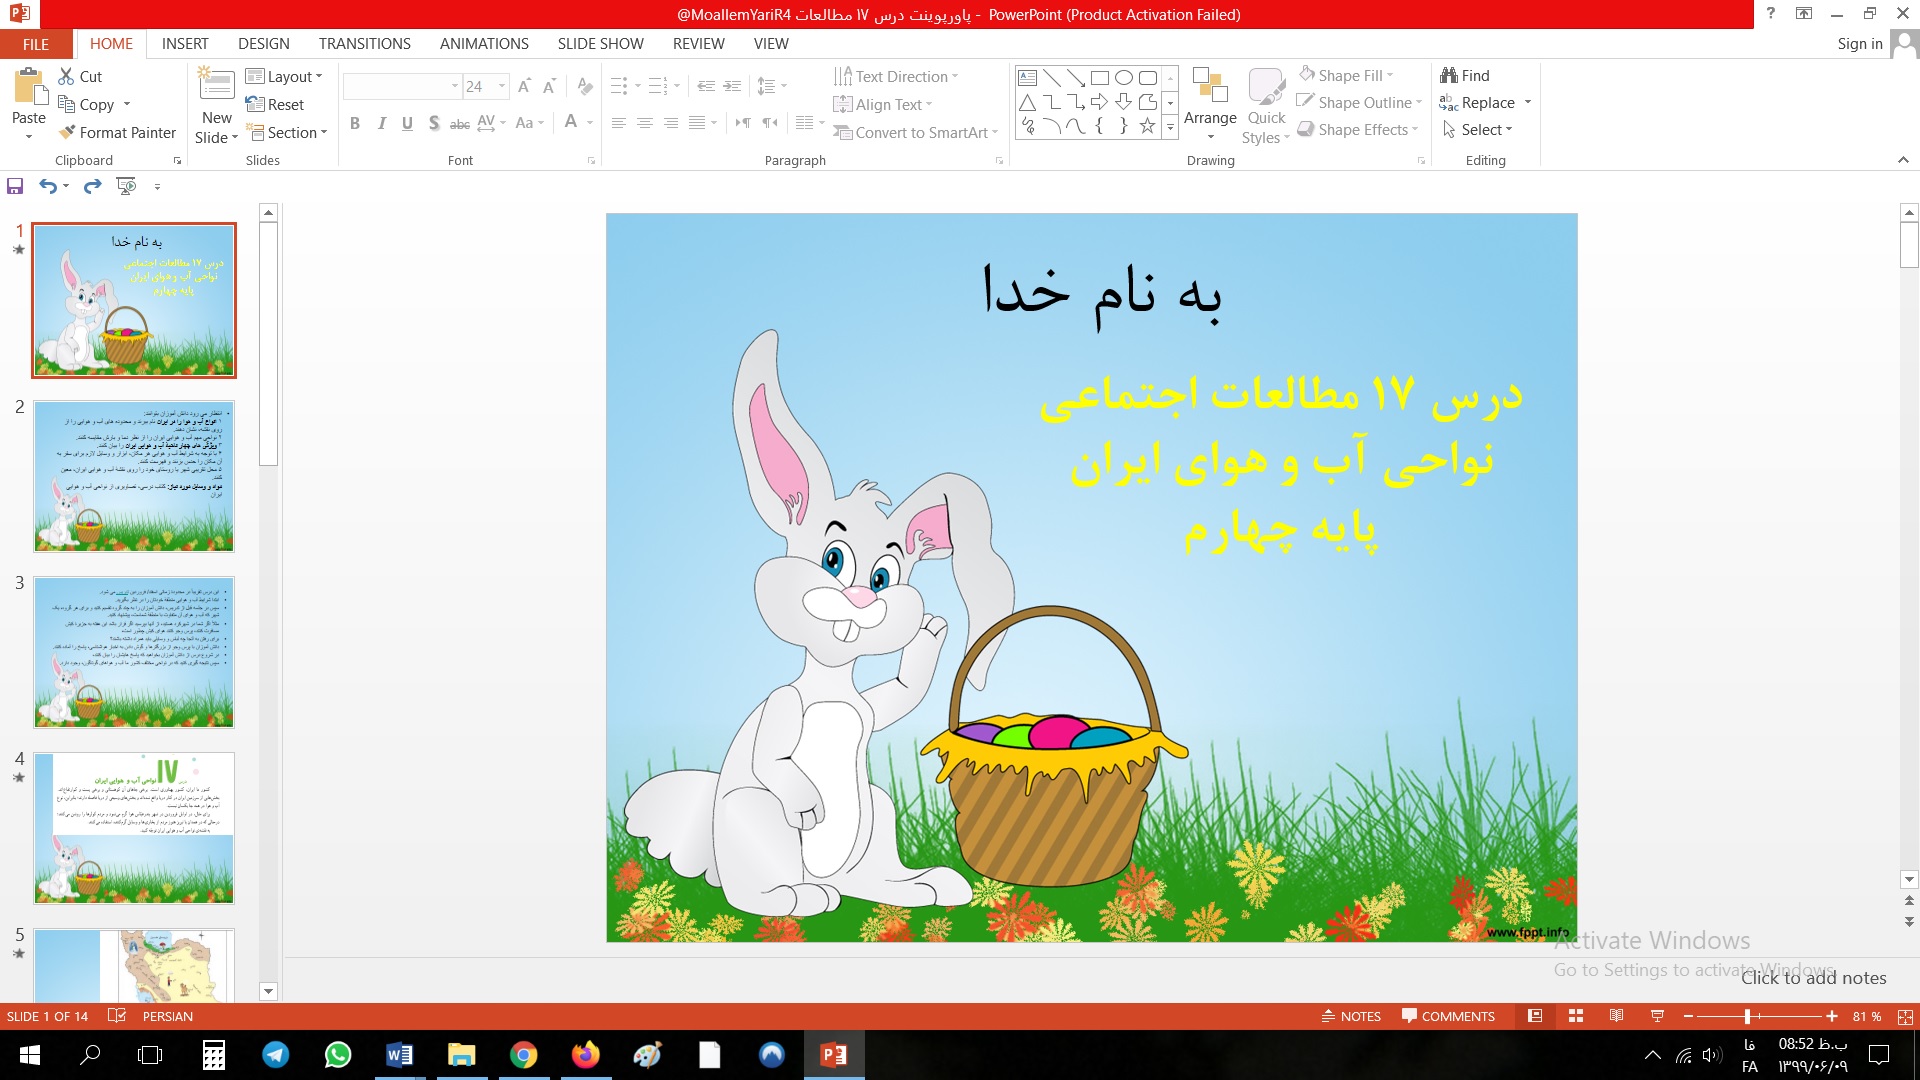
Task: Switch to the TRANSITIONS tab
Action: pos(364,44)
